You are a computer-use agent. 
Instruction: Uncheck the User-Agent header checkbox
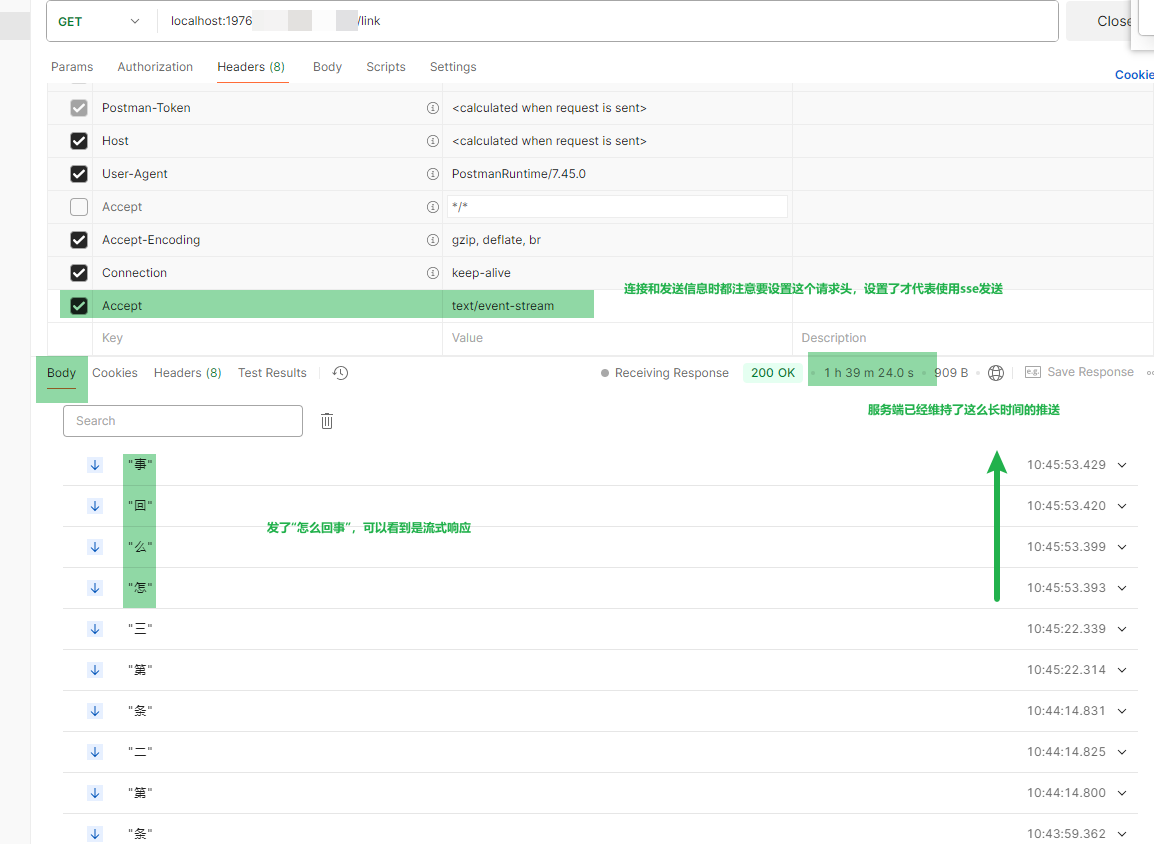click(x=79, y=174)
